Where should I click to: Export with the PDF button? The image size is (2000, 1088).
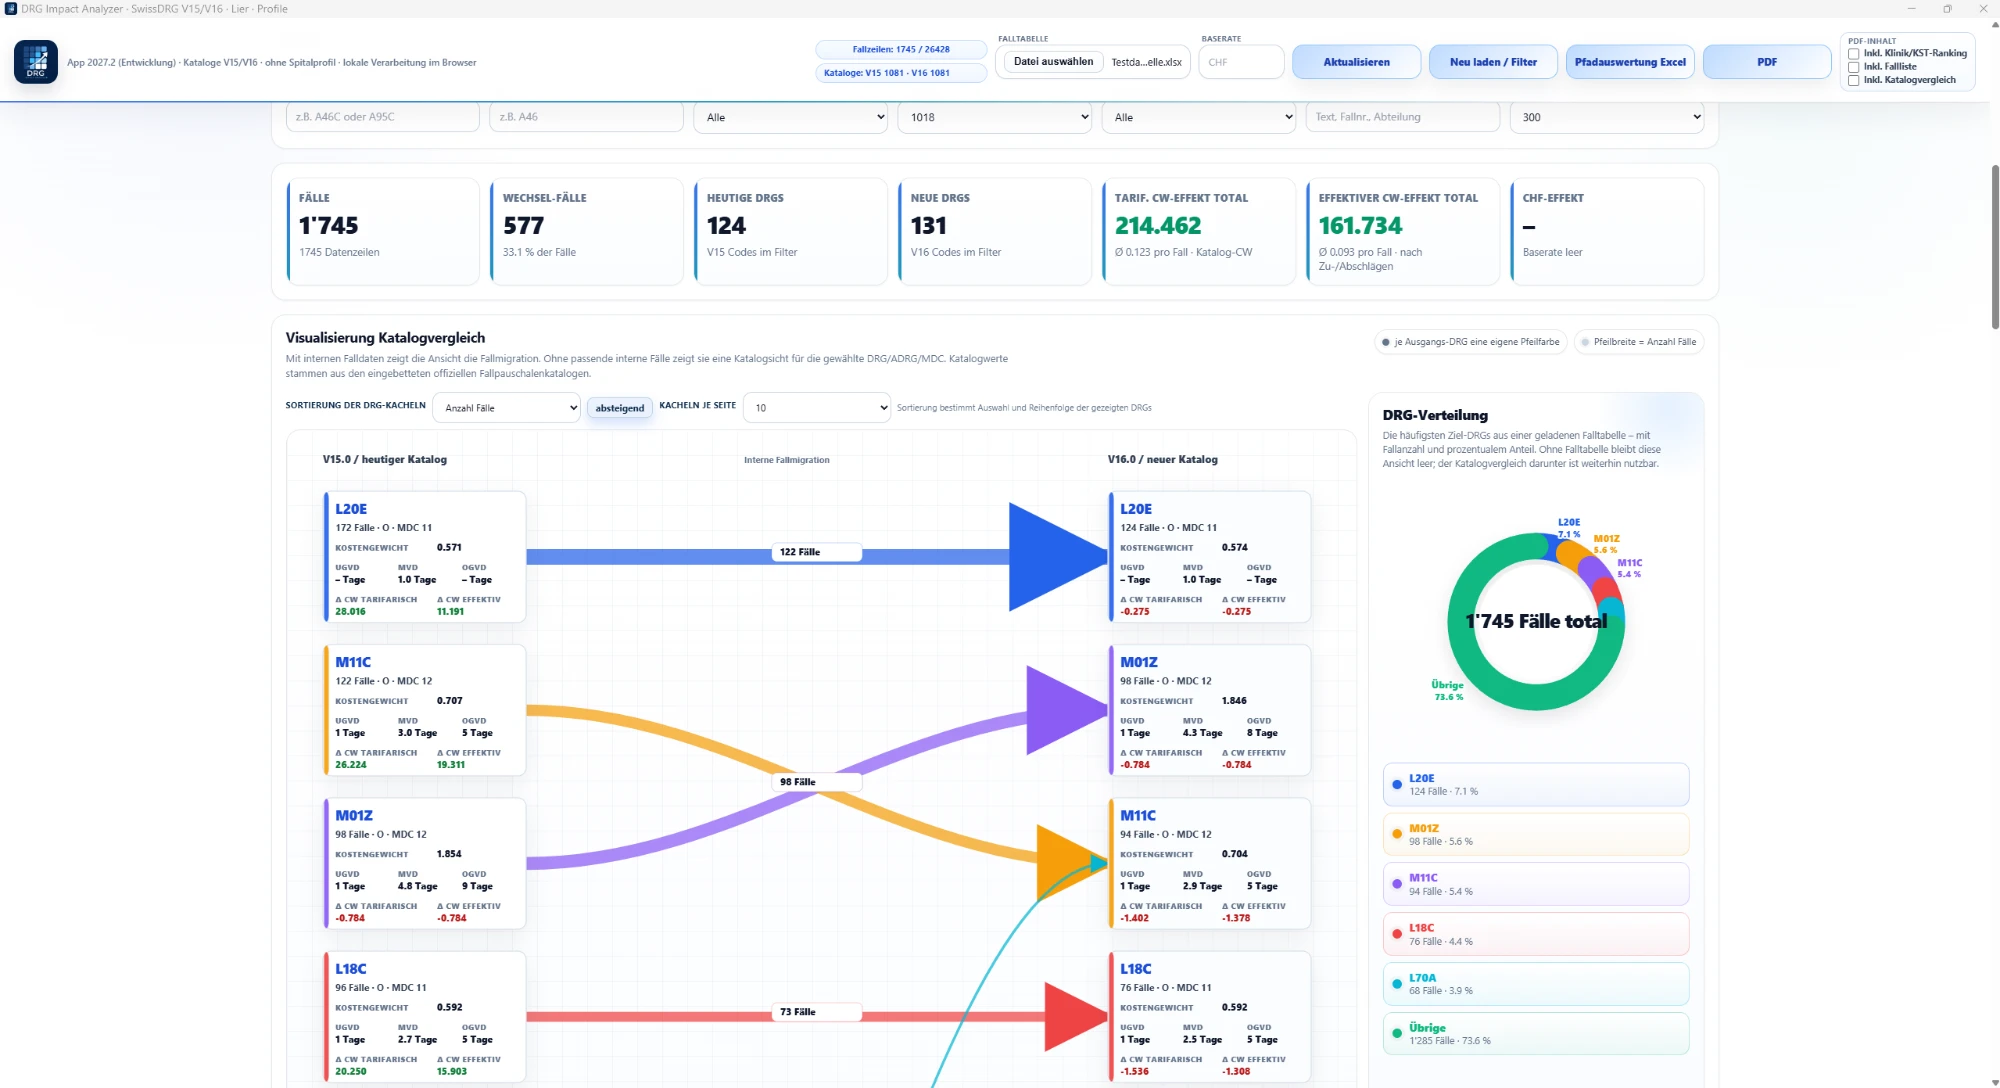tap(1767, 62)
